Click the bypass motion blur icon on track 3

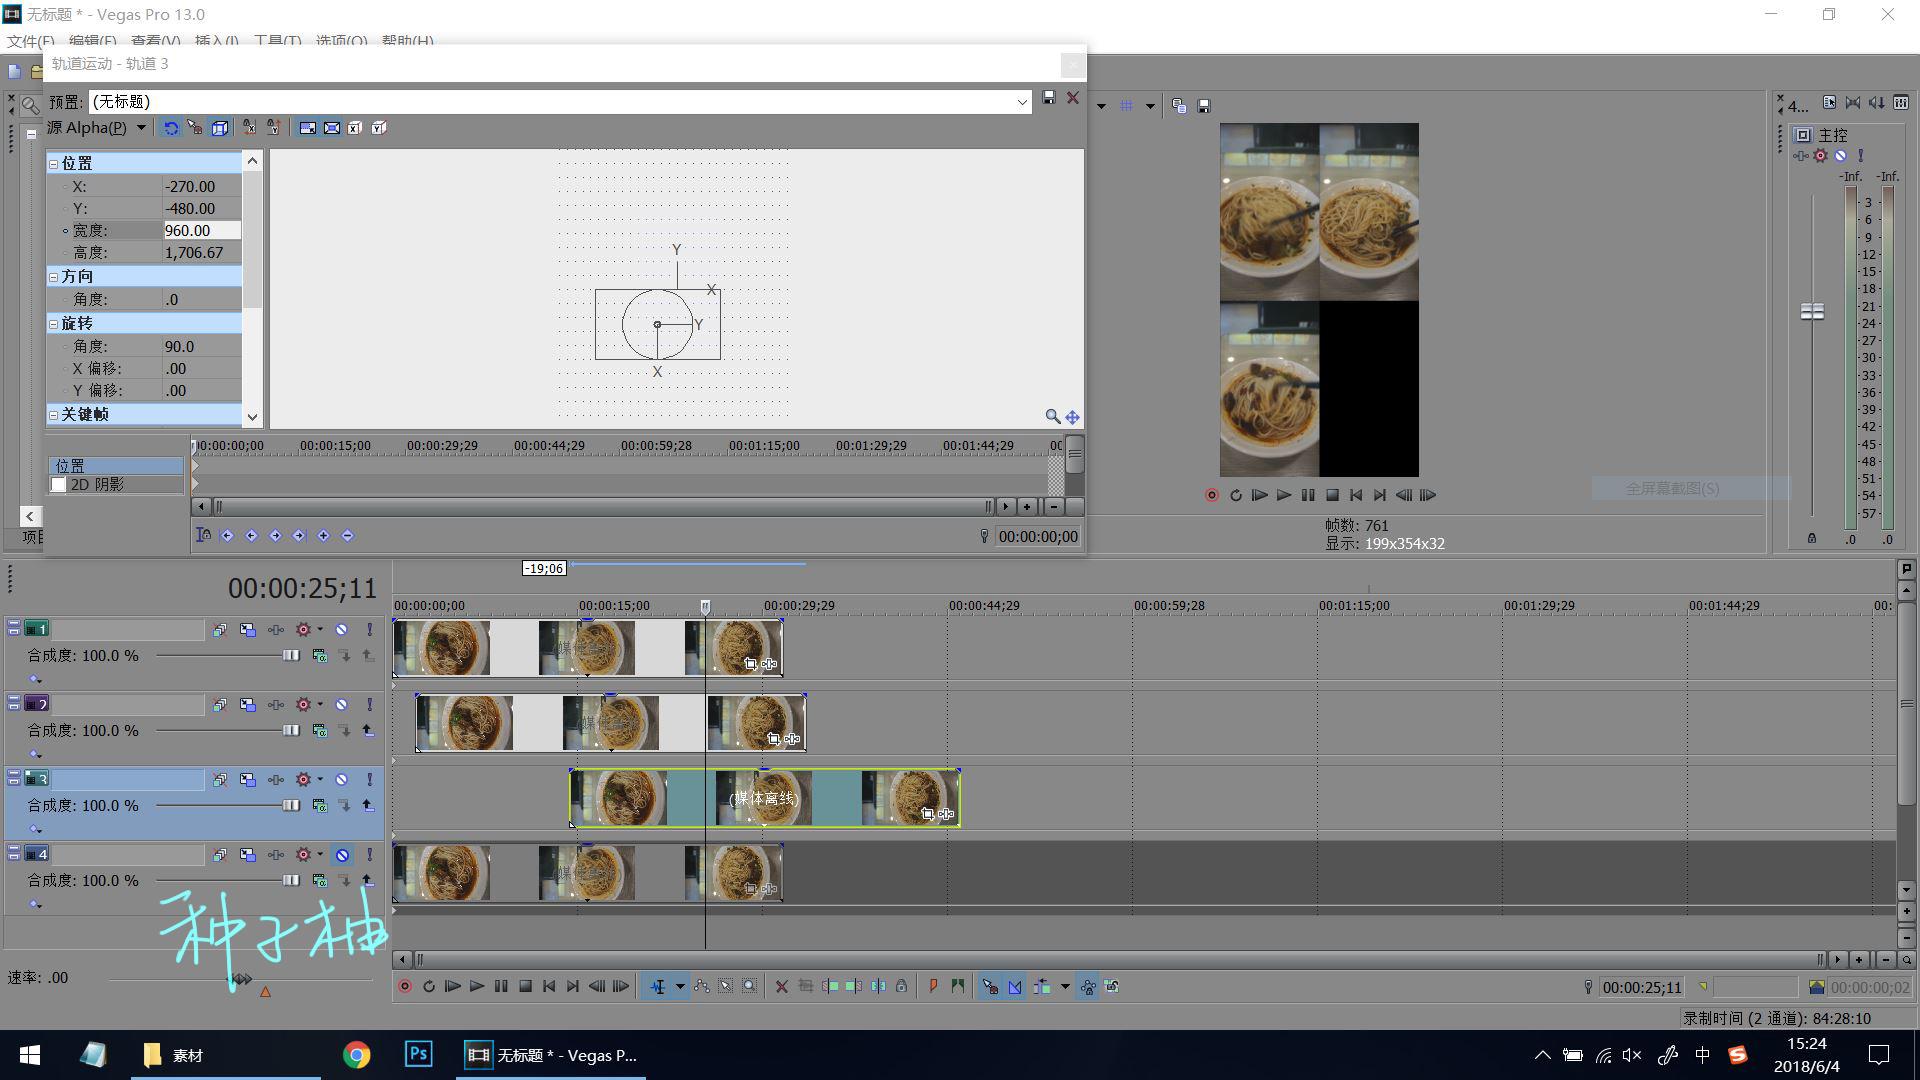(219, 780)
